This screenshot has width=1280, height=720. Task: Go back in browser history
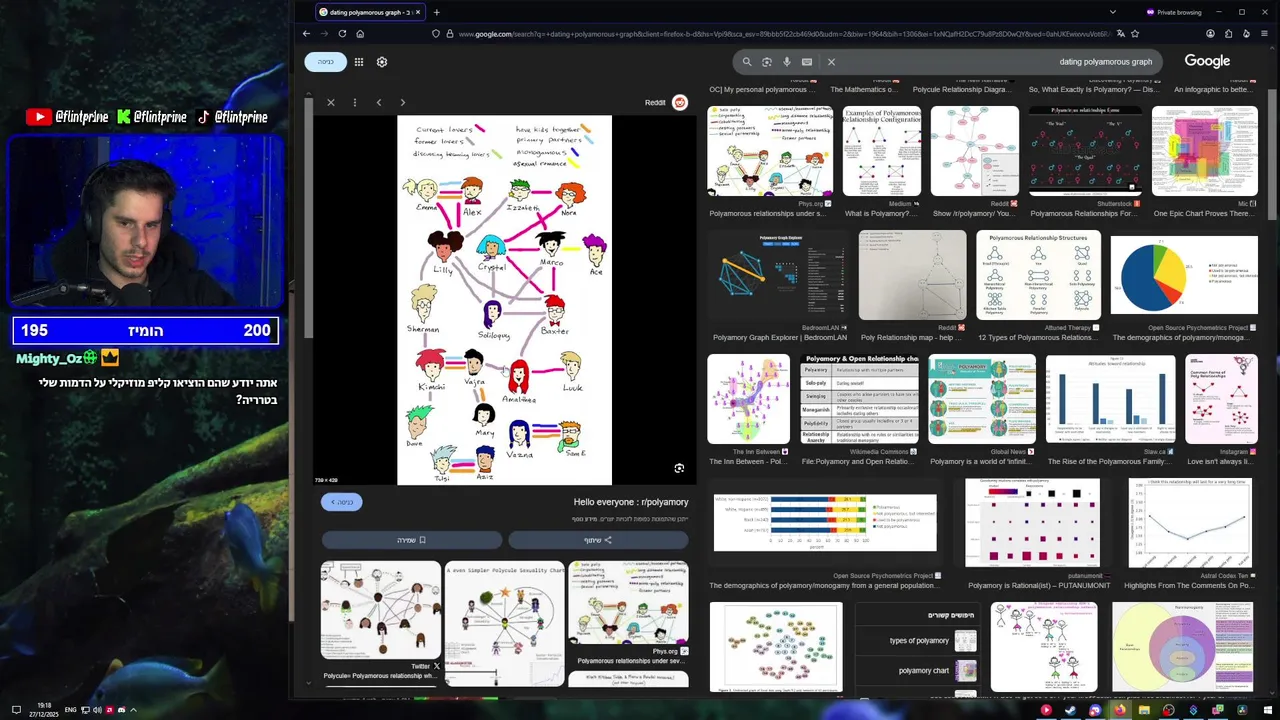(306, 33)
